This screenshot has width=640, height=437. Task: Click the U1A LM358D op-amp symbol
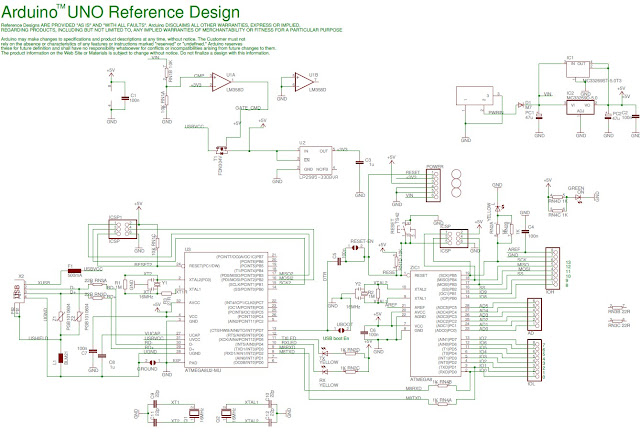(221, 82)
